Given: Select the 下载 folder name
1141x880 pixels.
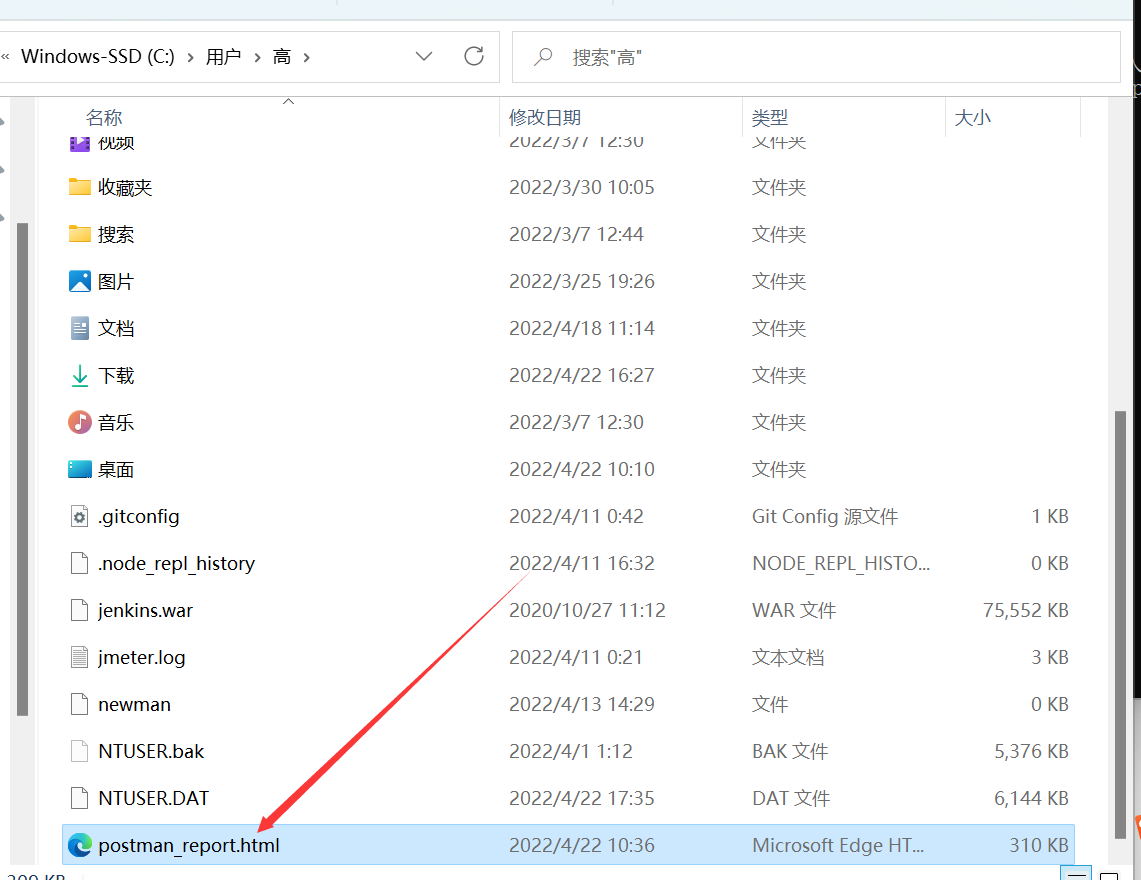Looking at the screenshot, I should [116, 376].
